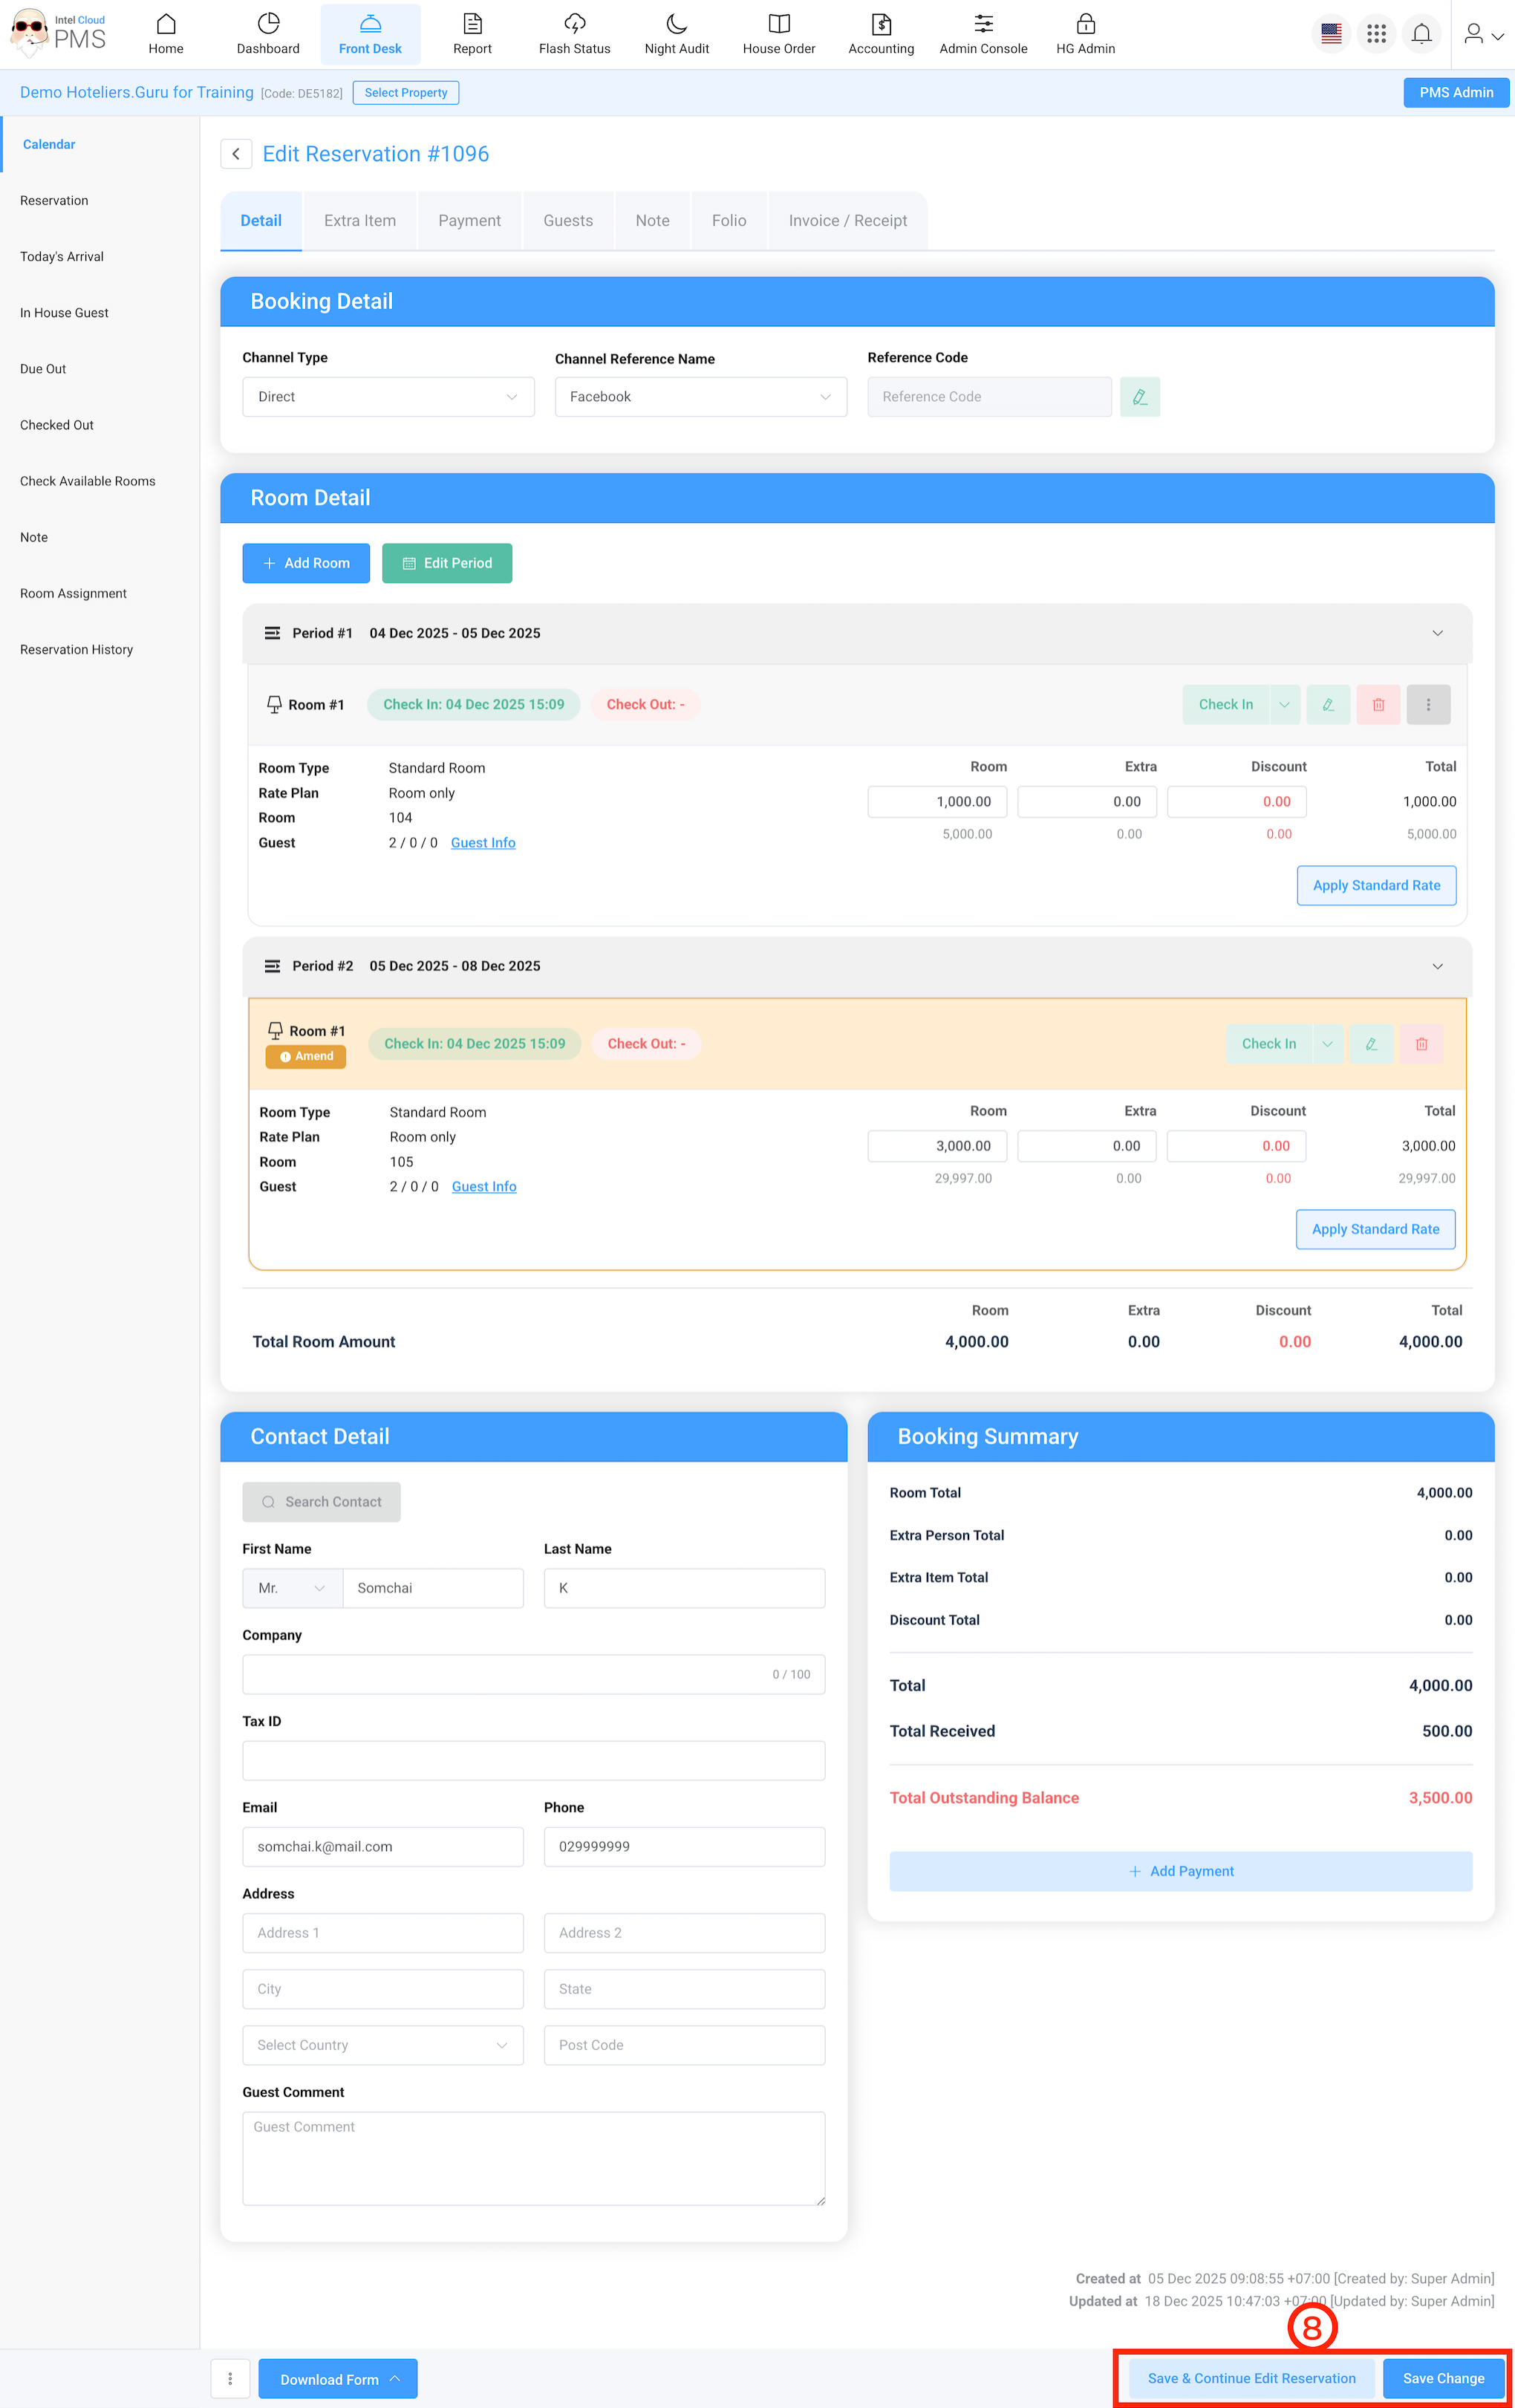Screen dimensions: 1515x2408
Task: Open Guest Info link for room 104
Action: click(x=483, y=843)
